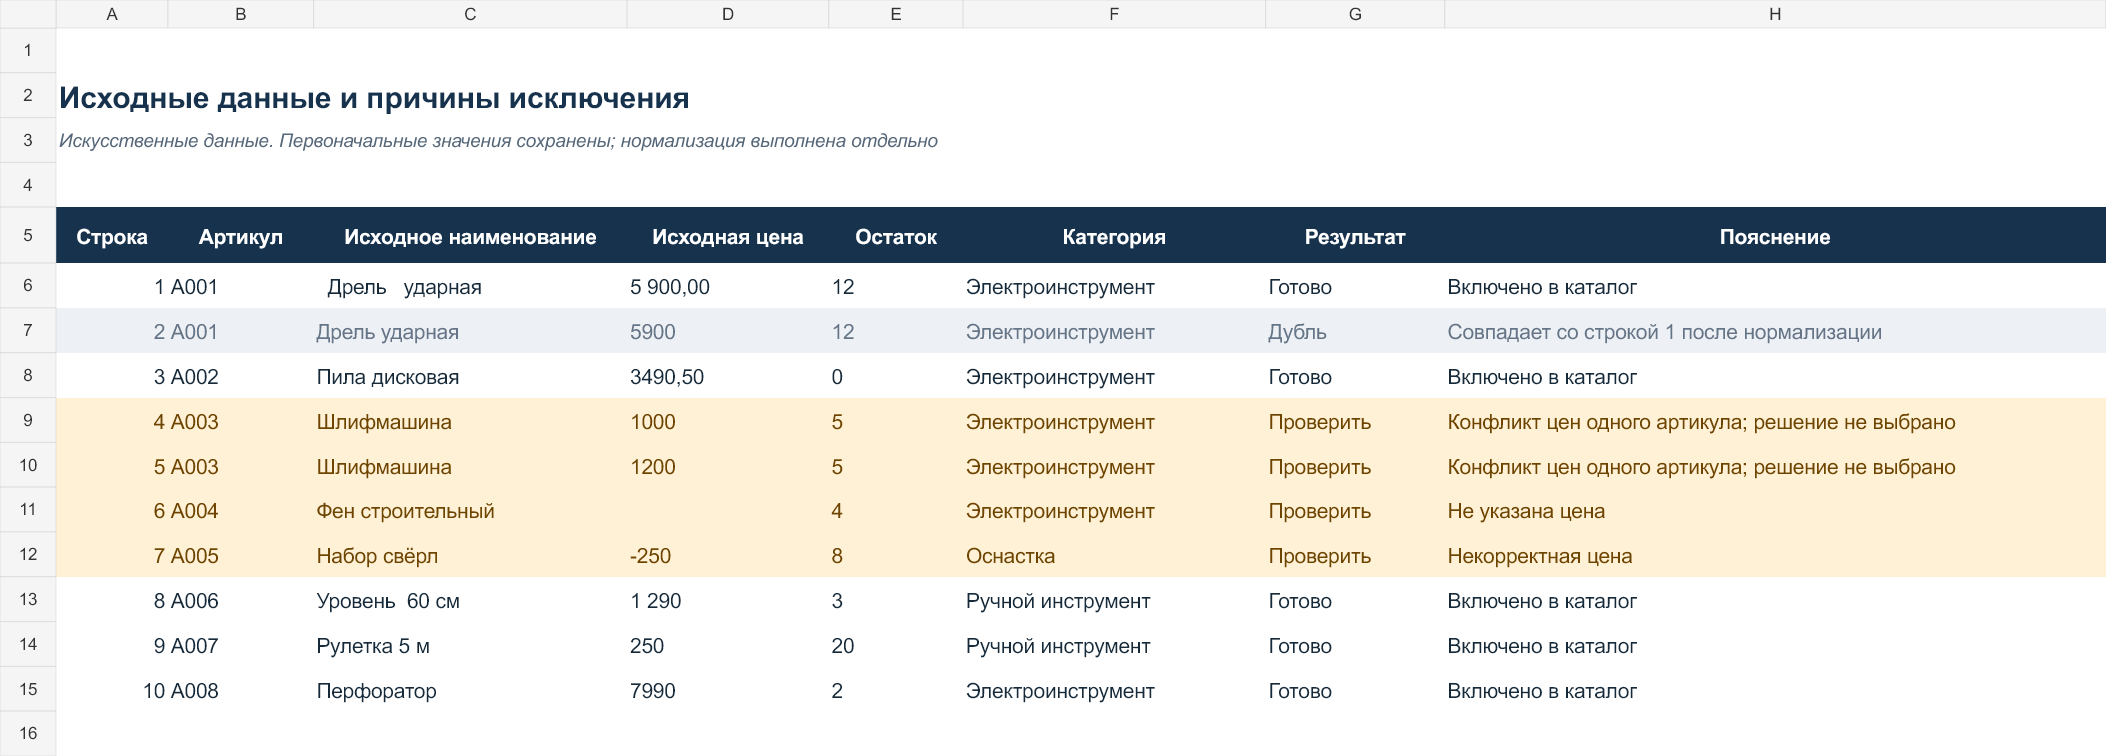The height and width of the screenshot is (756, 2106).
Task: Click the "Исходная цена" header cell
Action: (x=728, y=237)
